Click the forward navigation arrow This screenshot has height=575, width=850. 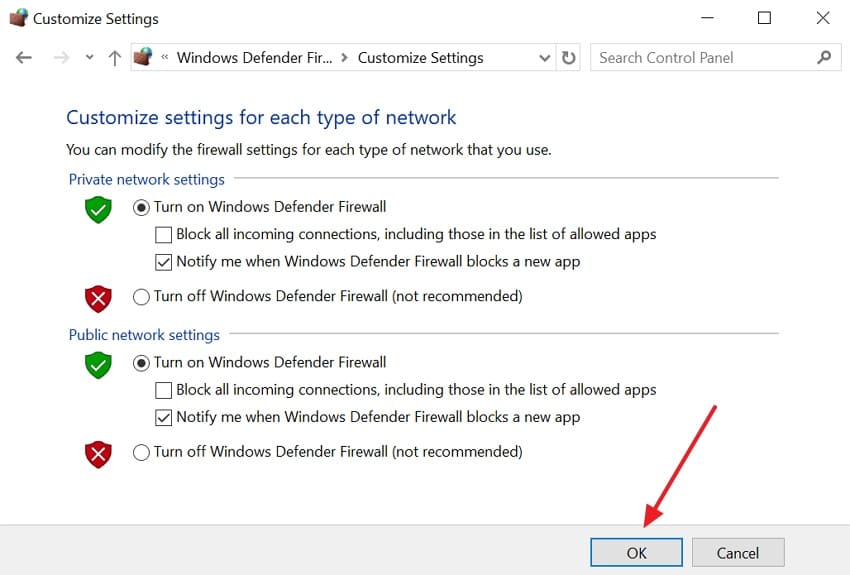coord(61,57)
